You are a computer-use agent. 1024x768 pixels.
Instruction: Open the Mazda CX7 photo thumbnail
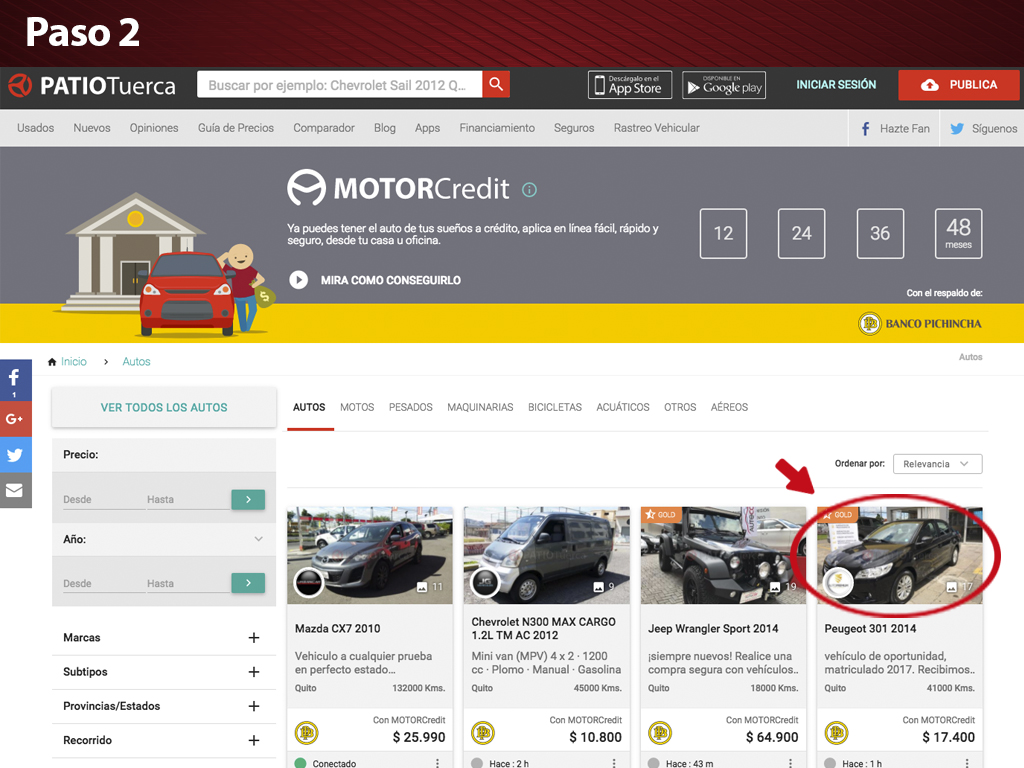point(370,555)
